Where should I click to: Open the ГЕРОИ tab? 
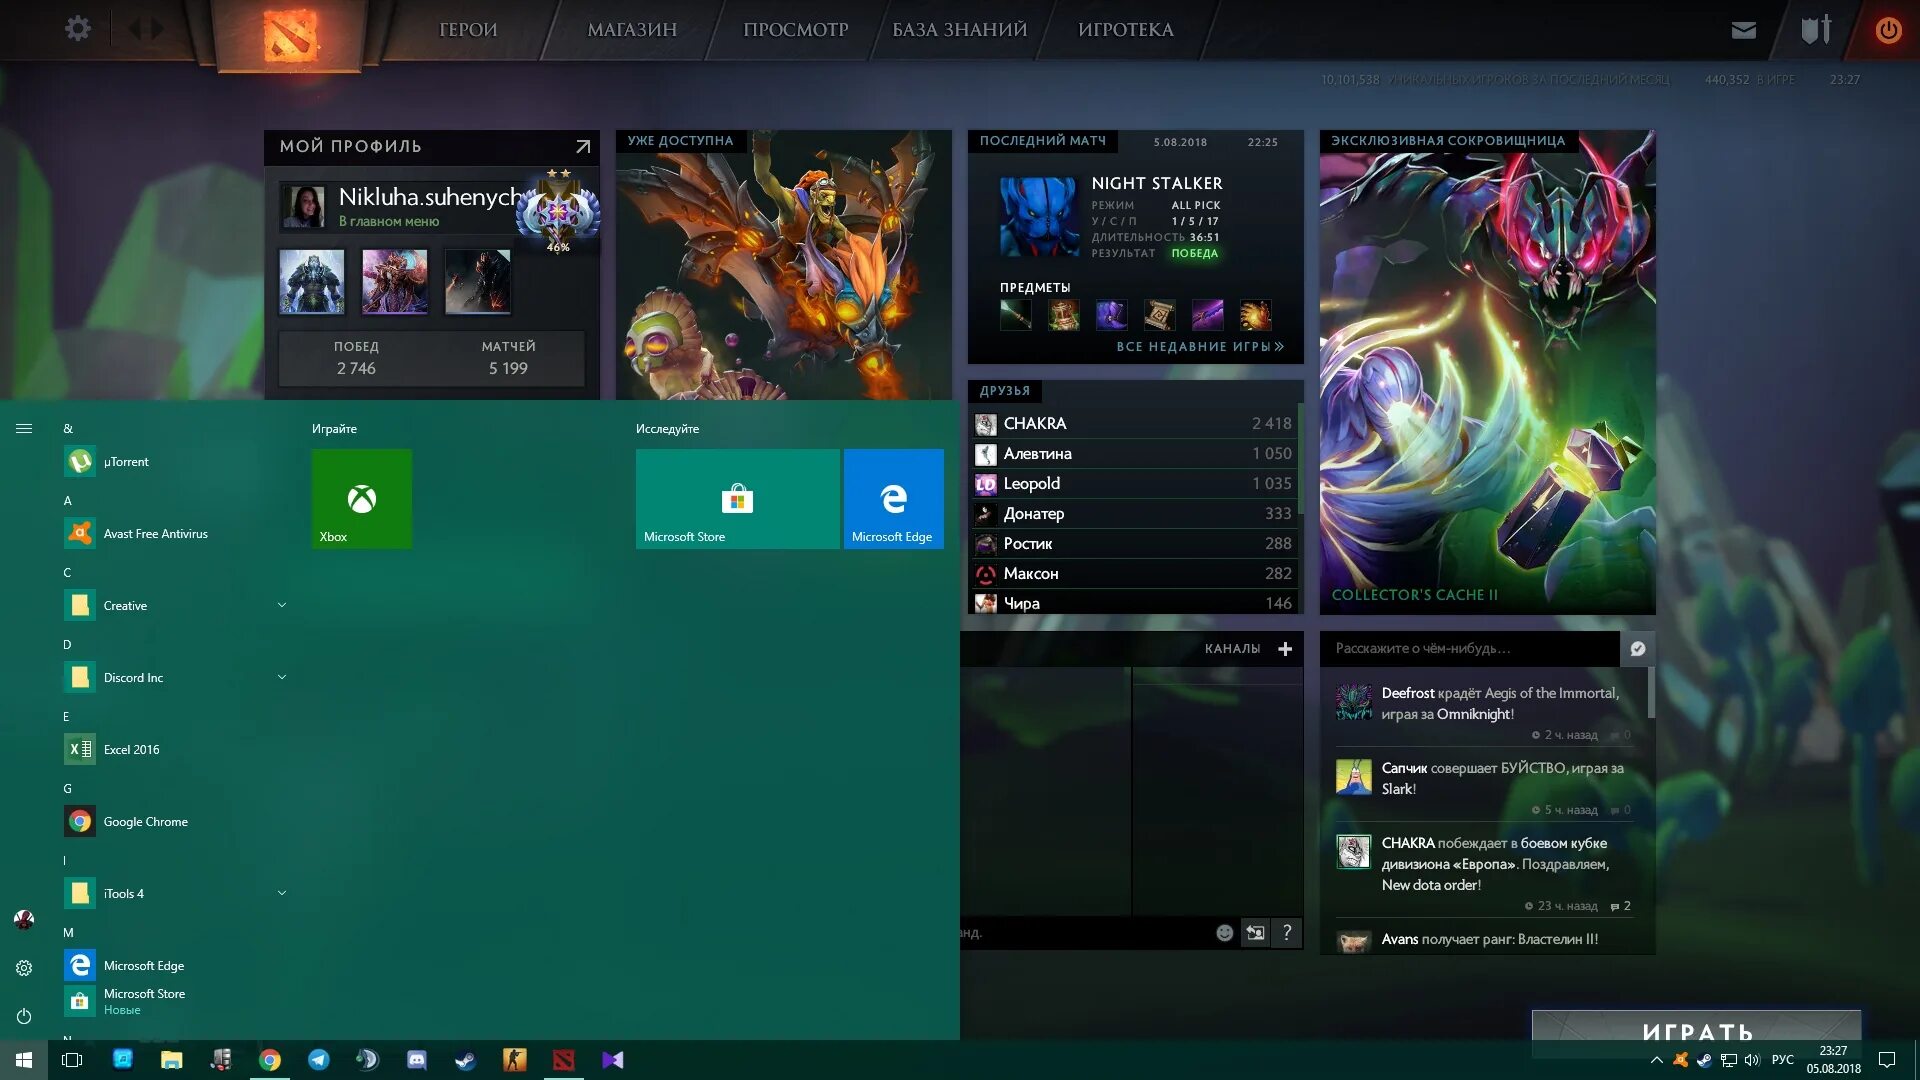pyautogui.click(x=468, y=30)
